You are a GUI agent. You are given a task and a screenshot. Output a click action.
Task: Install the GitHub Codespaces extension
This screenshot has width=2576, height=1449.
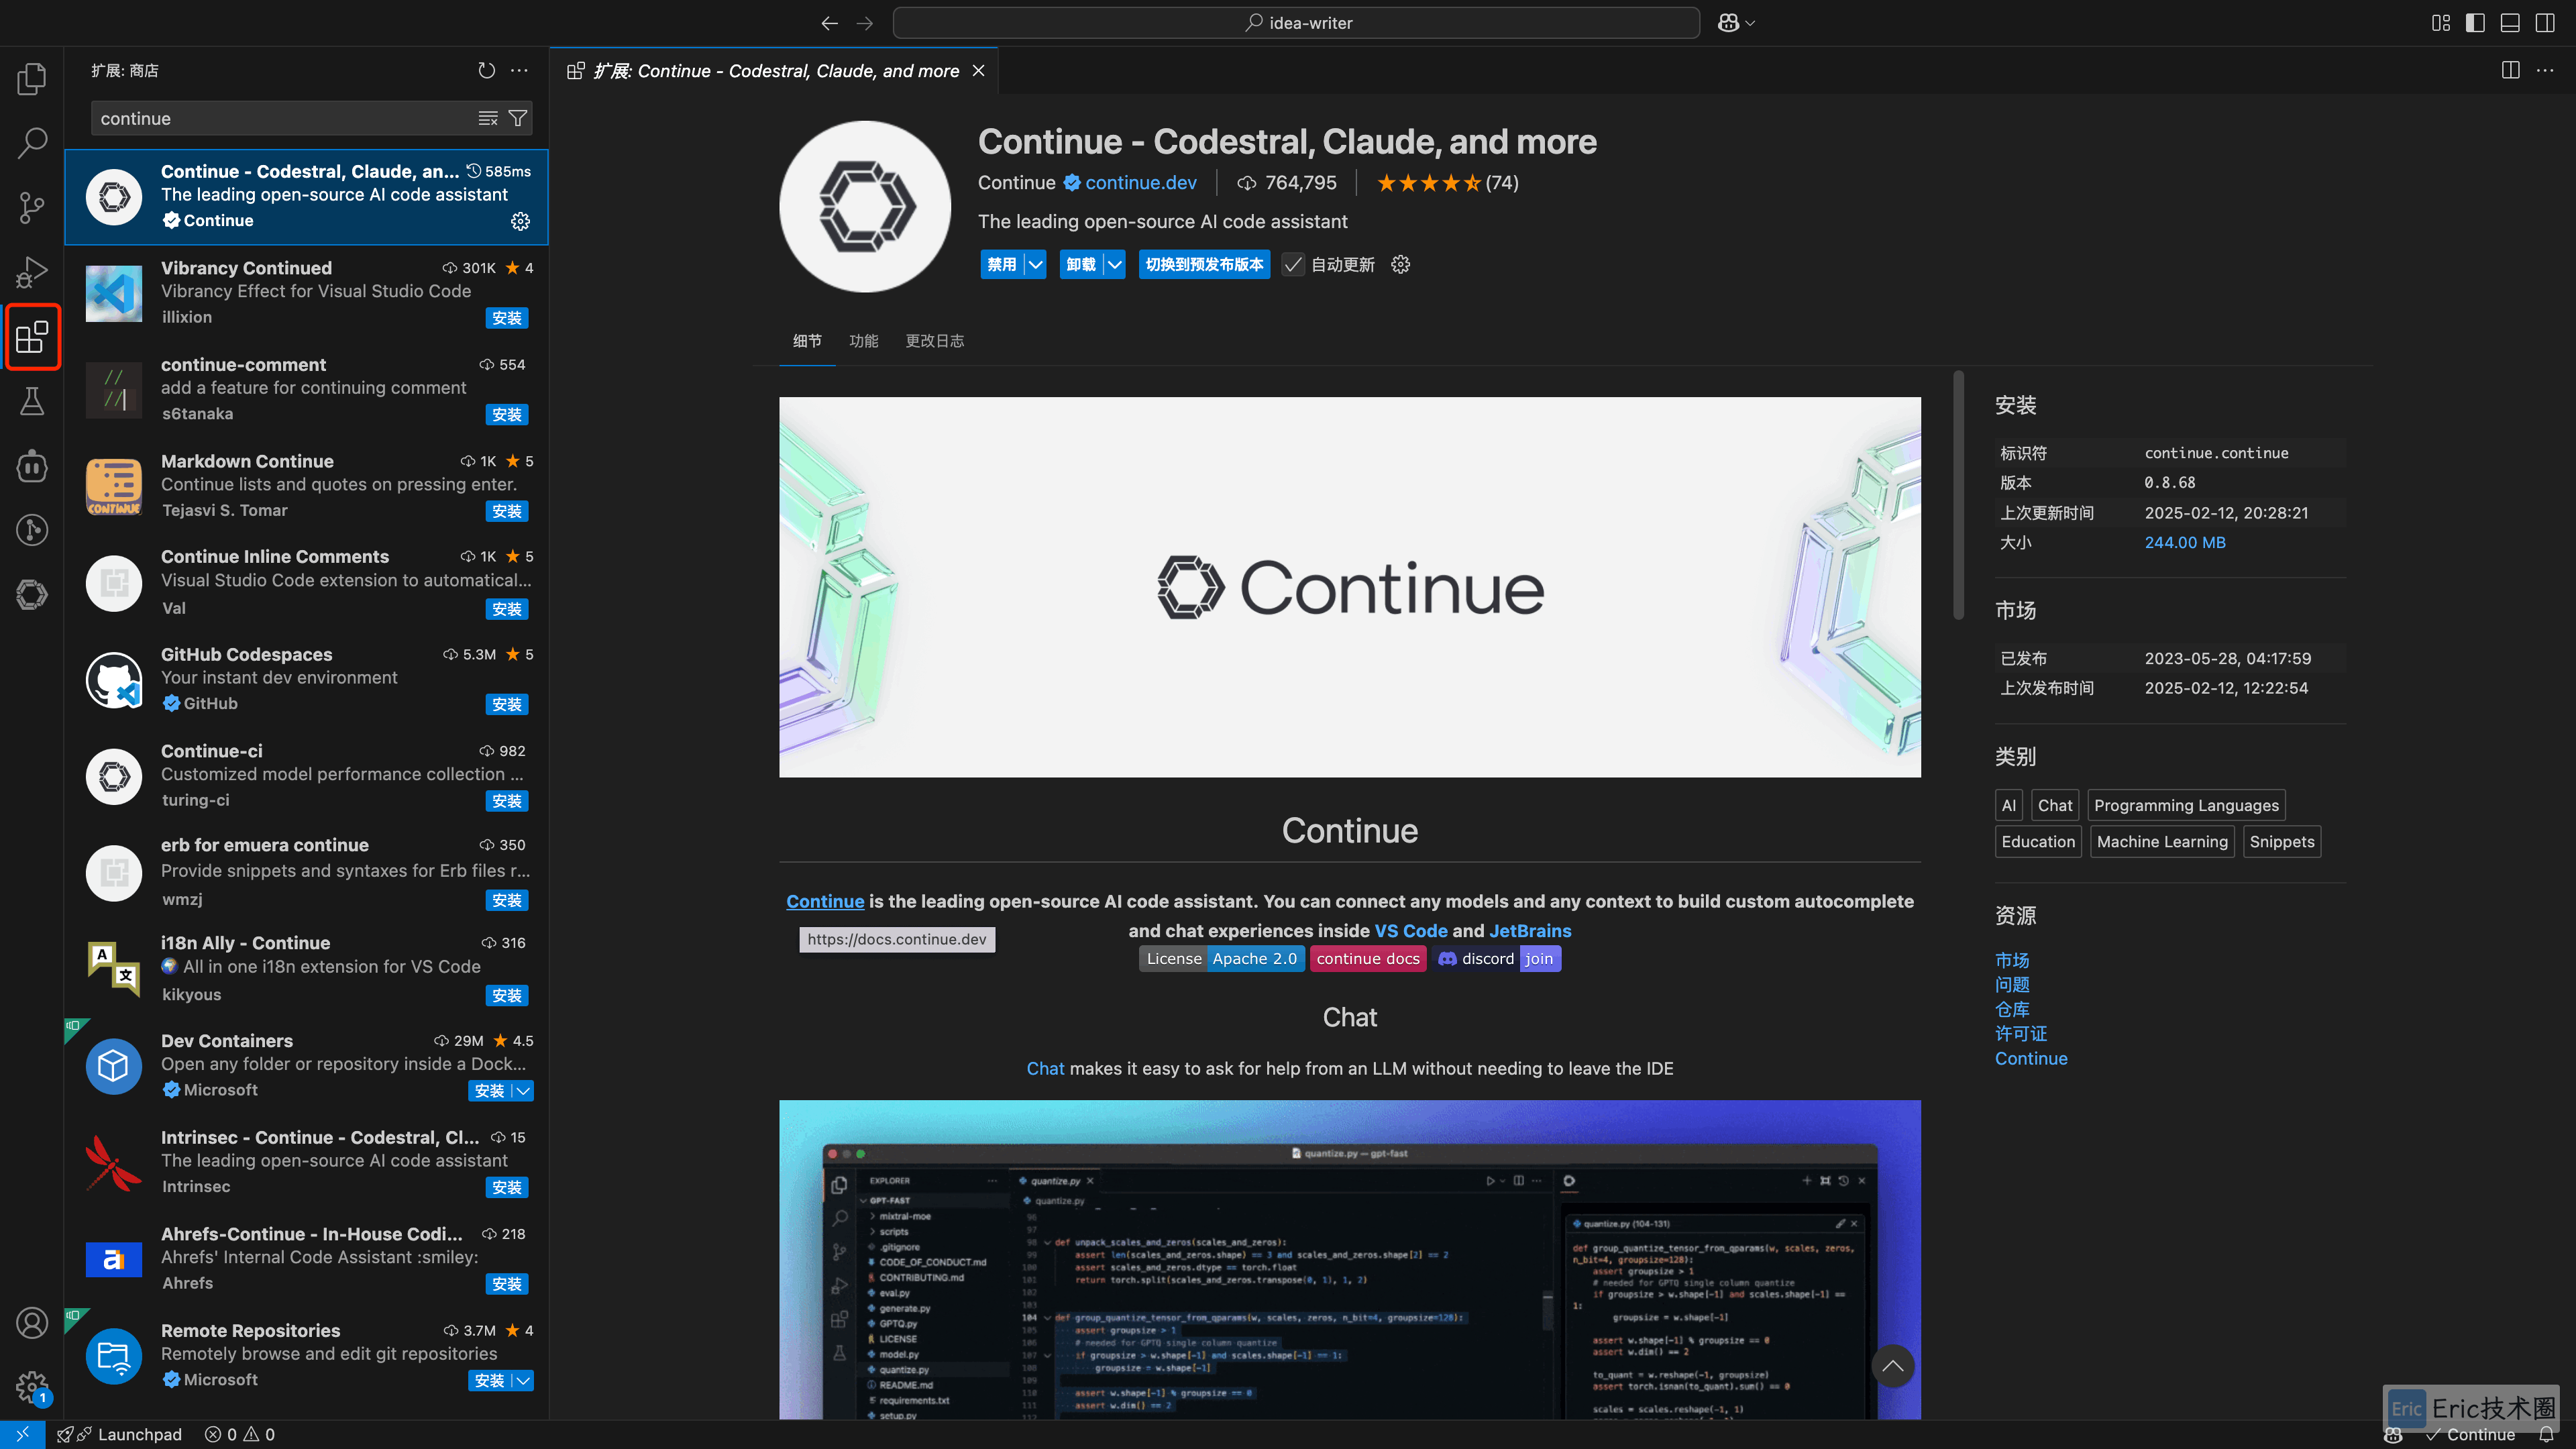(507, 704)
